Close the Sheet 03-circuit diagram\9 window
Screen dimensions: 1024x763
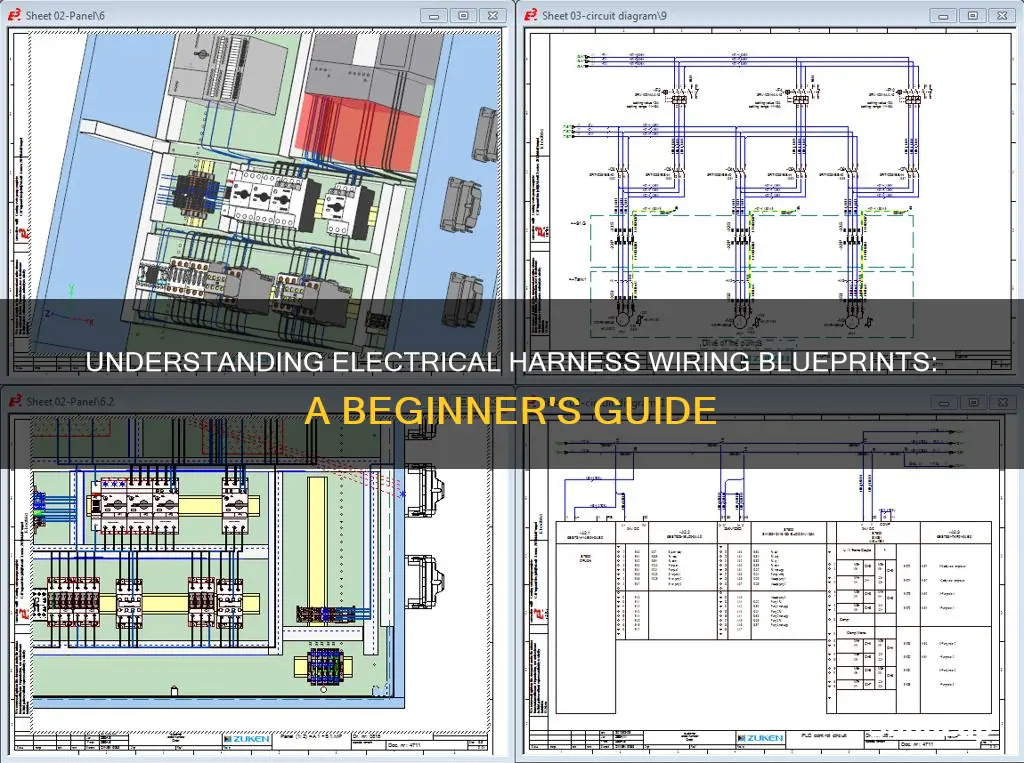1002,16
